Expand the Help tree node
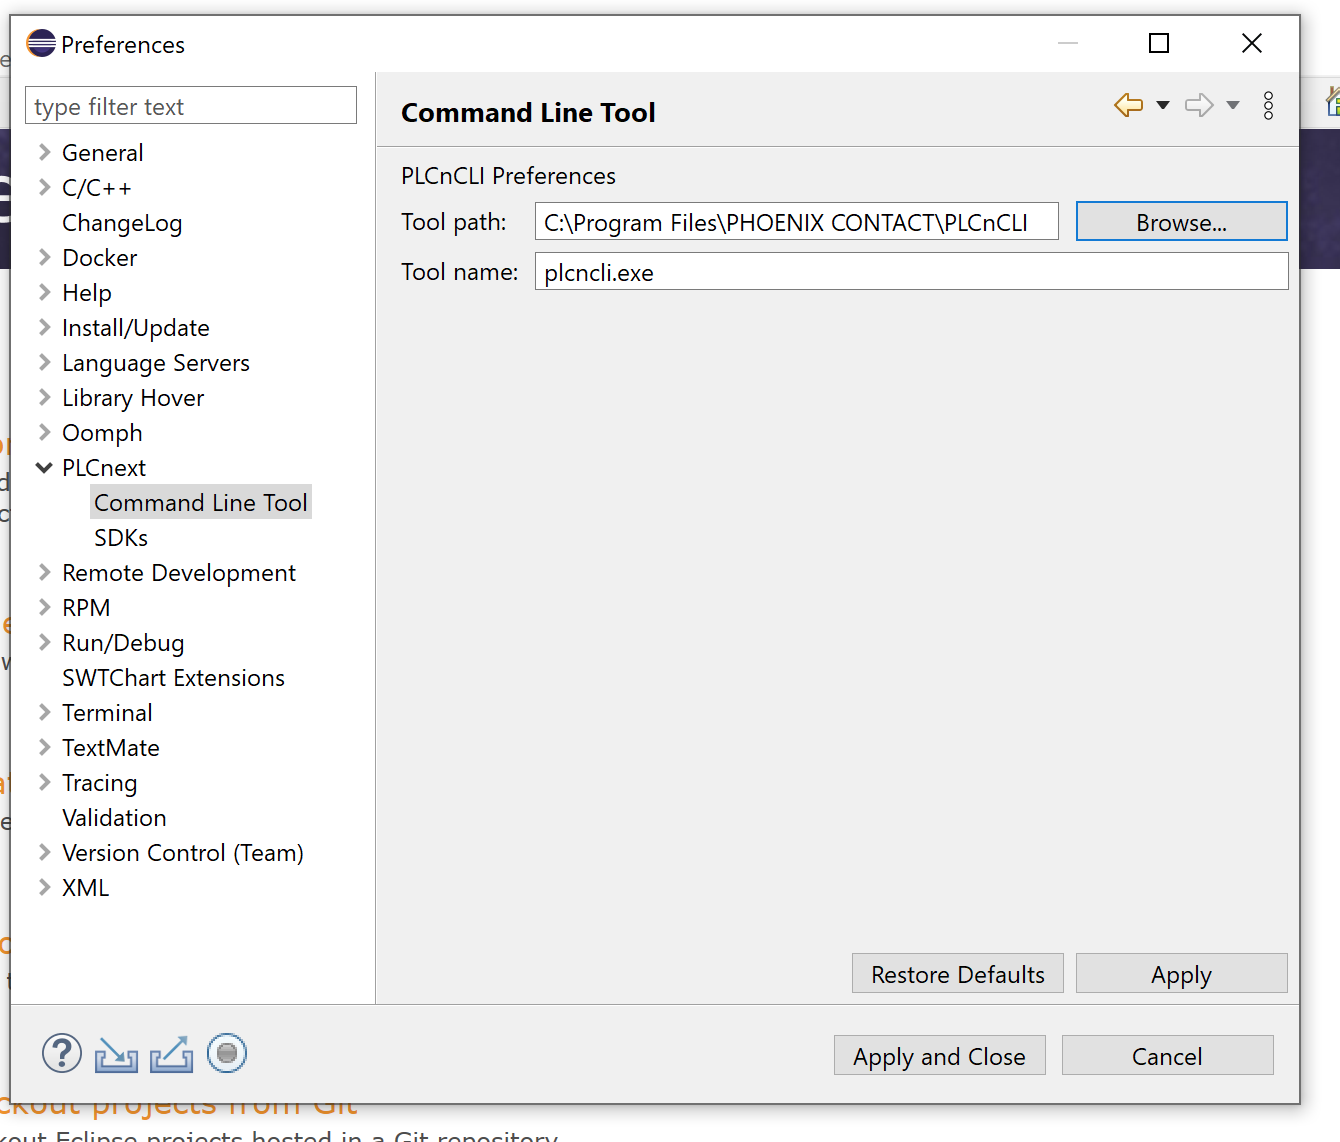Image resolution: width=1340 pixels, height=1142 pixels. [44, 292]
